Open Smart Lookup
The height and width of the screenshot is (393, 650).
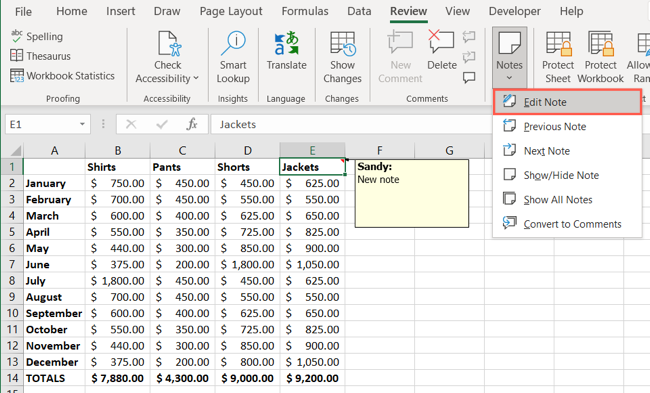(x=233, y=57)
